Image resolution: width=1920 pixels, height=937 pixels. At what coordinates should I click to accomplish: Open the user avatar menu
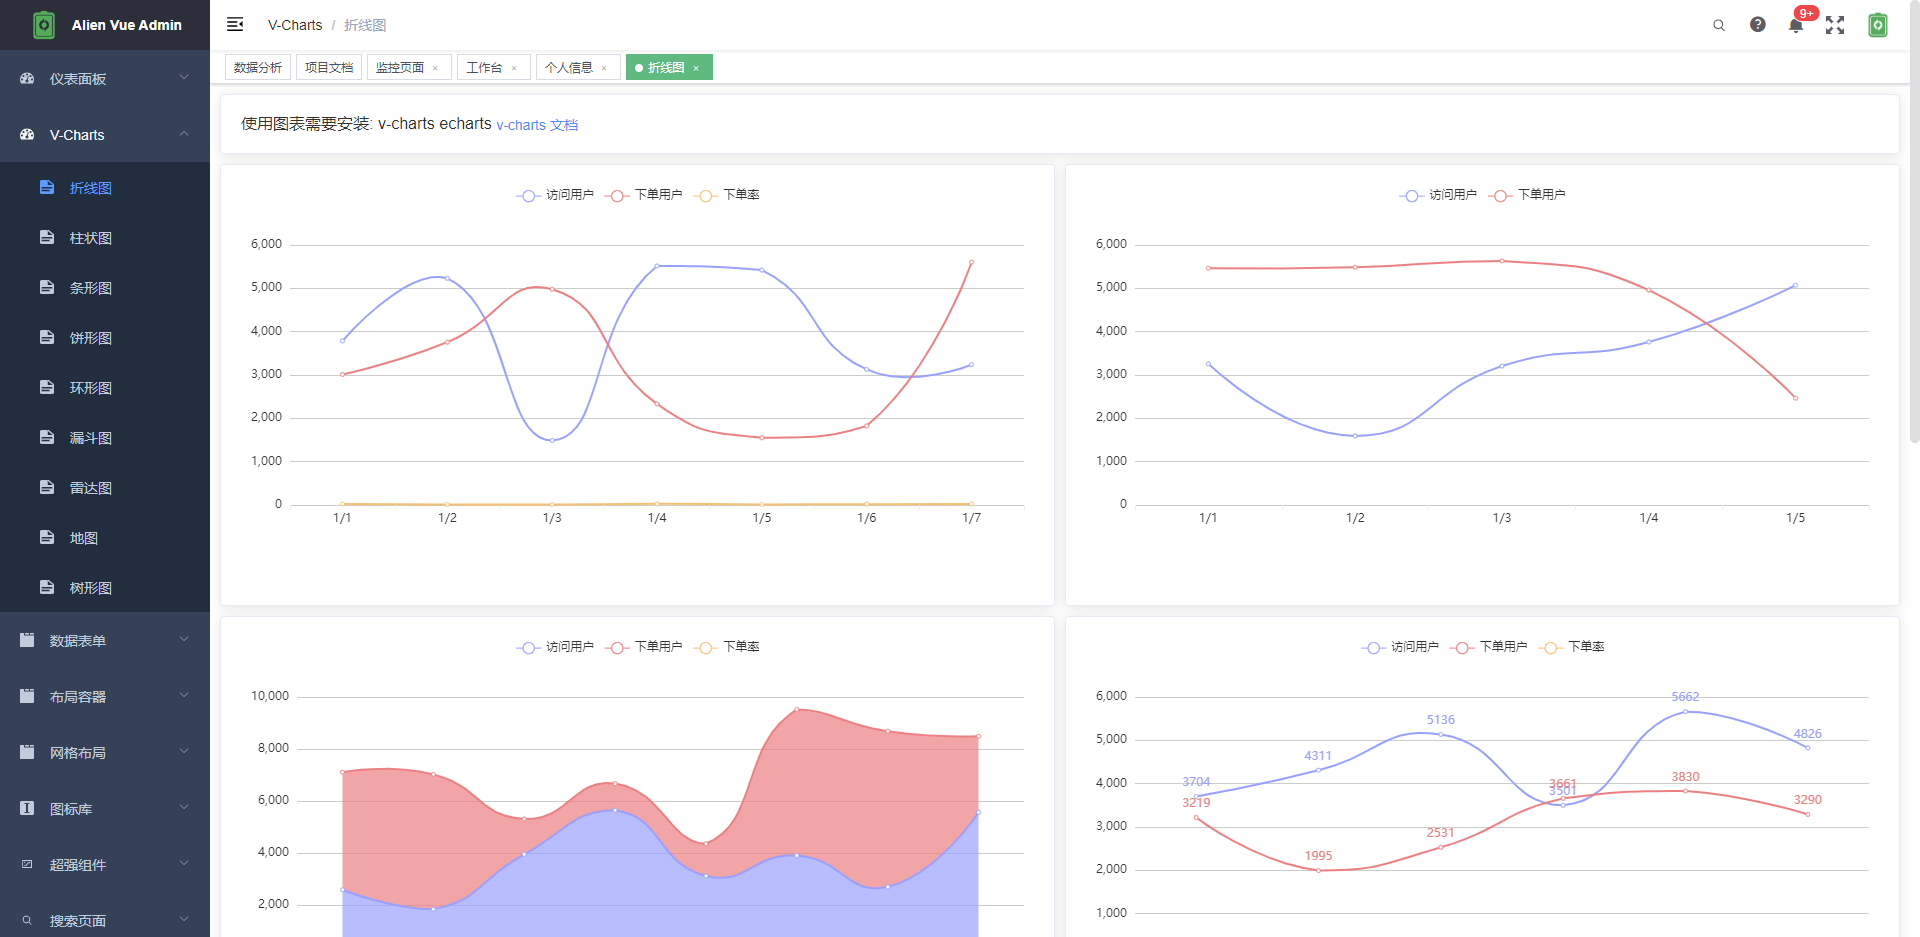1878,25
